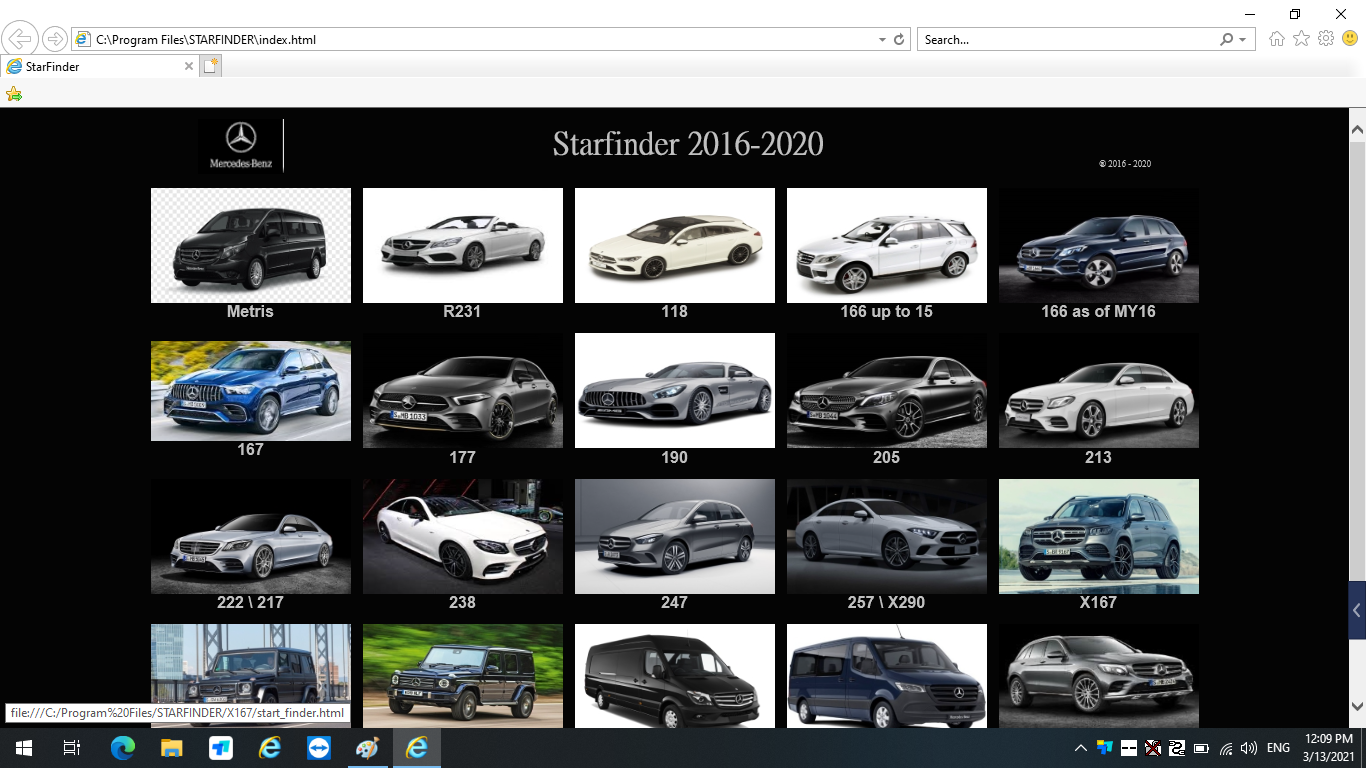Open the Tools gear menu
Screen dimensions: 1366x768
tap(1326, 39)
